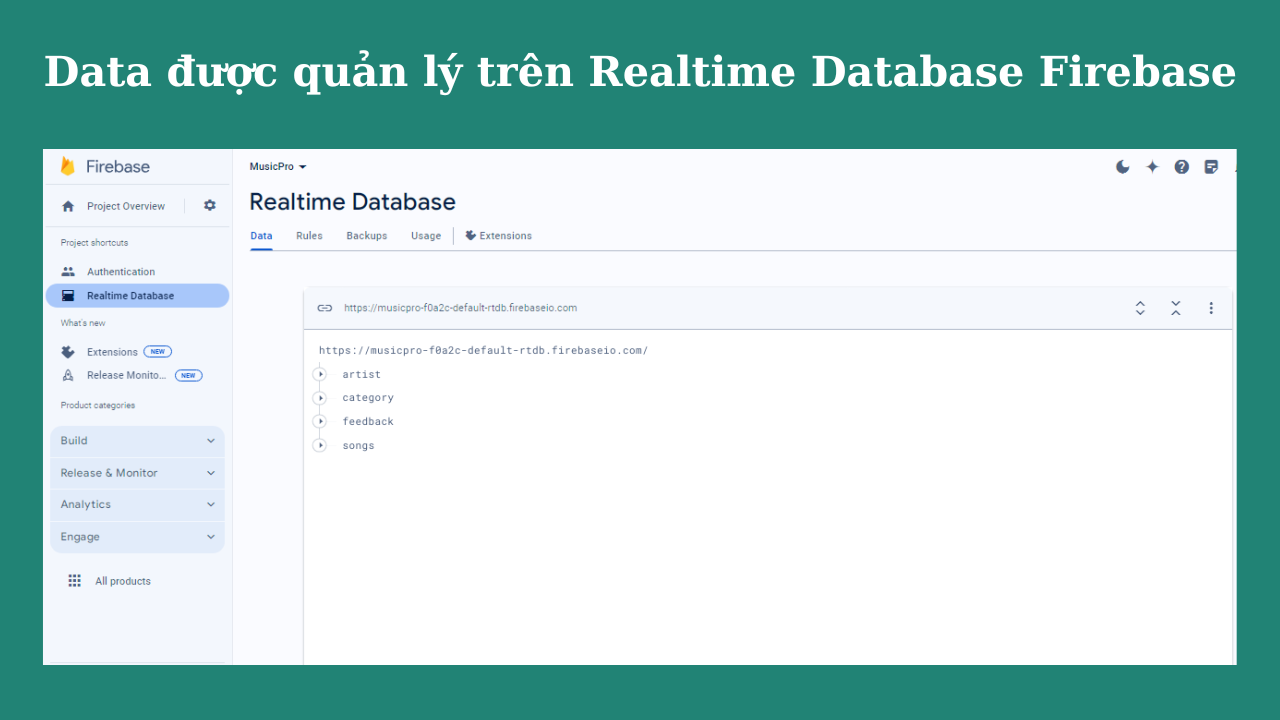1280x720 pixels.
Task: Select the artist key text
Action: tap(361, 375)
